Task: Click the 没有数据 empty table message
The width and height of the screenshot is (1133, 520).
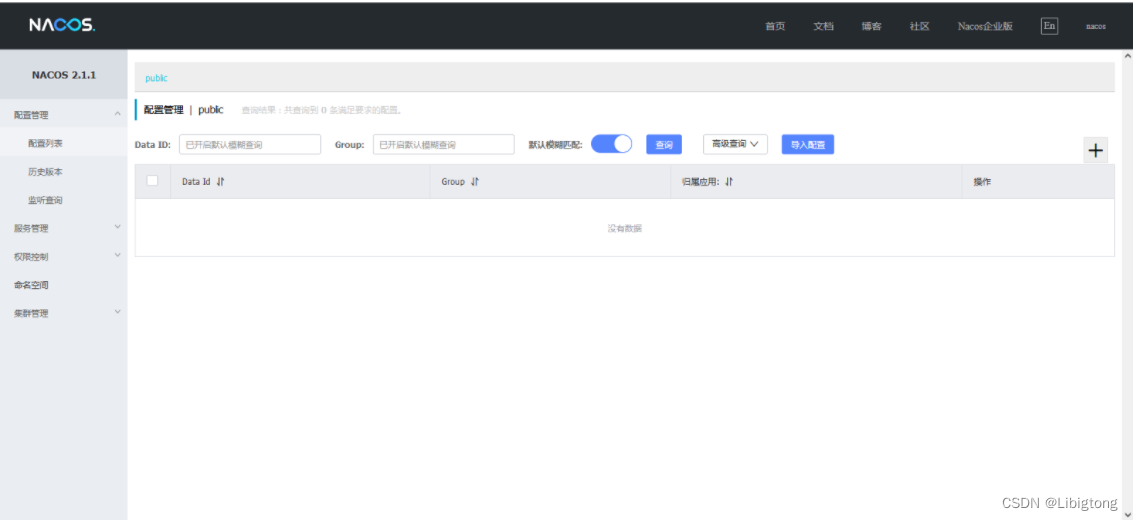Action: click(624, 228)
